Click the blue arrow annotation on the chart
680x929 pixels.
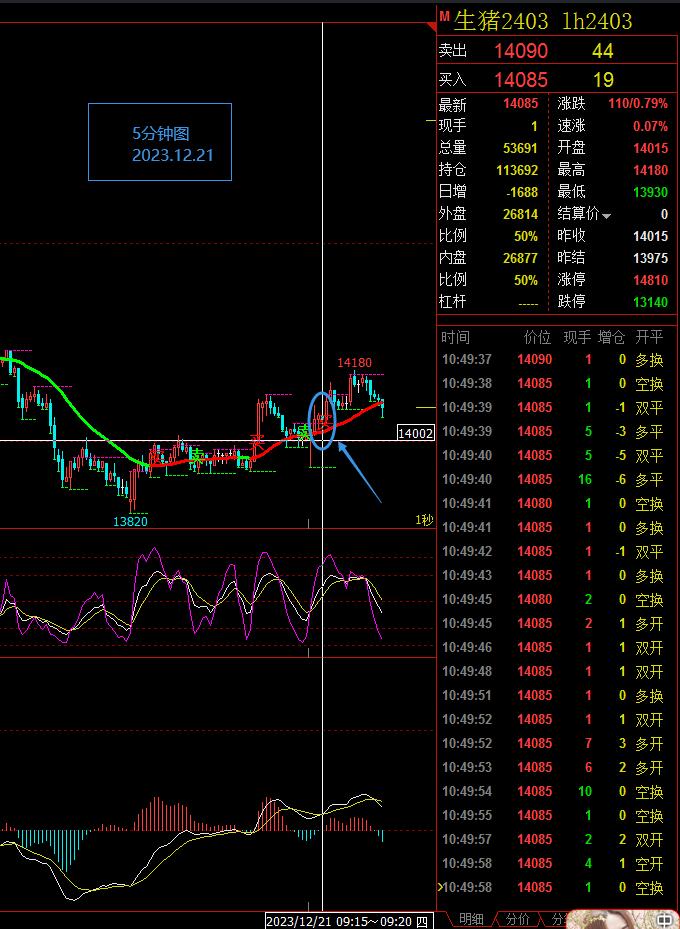[x=360, y=472]
